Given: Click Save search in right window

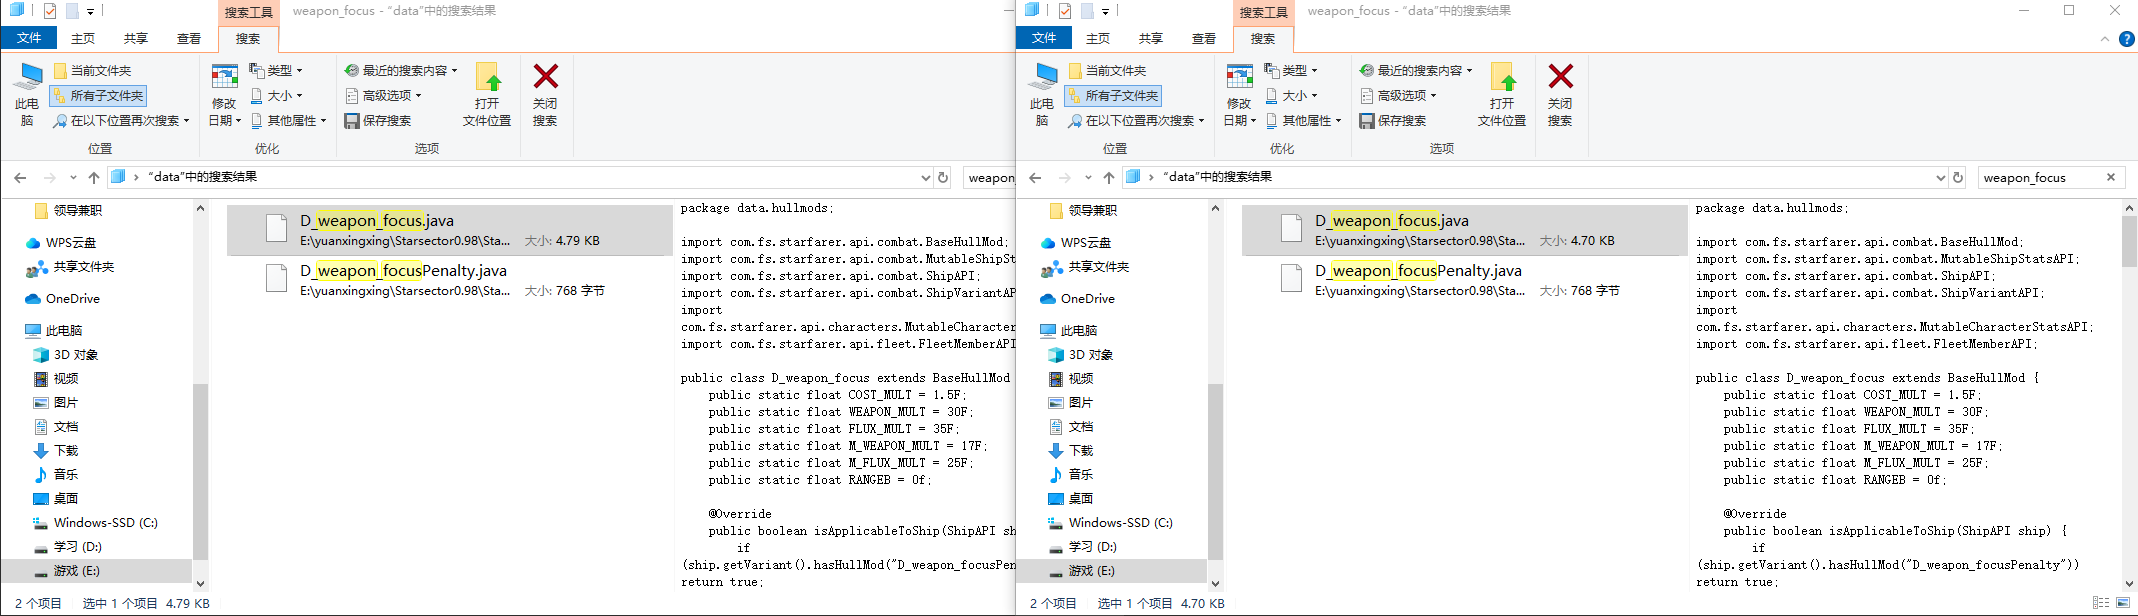Looking at the screenshot, I should [1393, 121].
